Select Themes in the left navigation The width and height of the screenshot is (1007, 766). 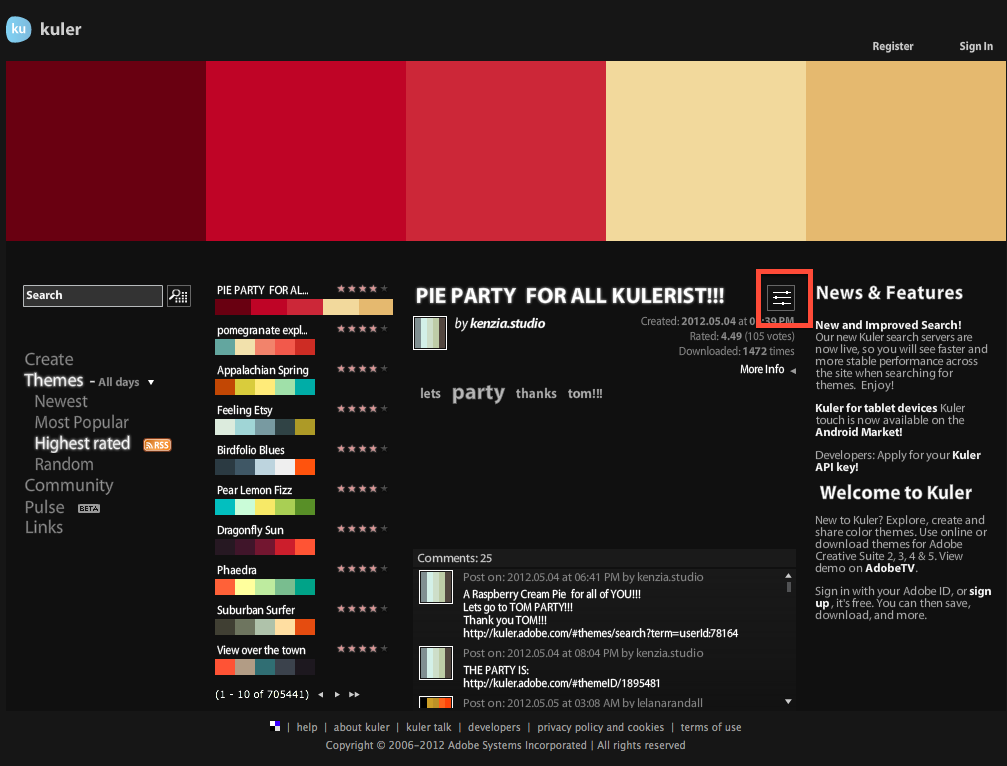[54, 380]
